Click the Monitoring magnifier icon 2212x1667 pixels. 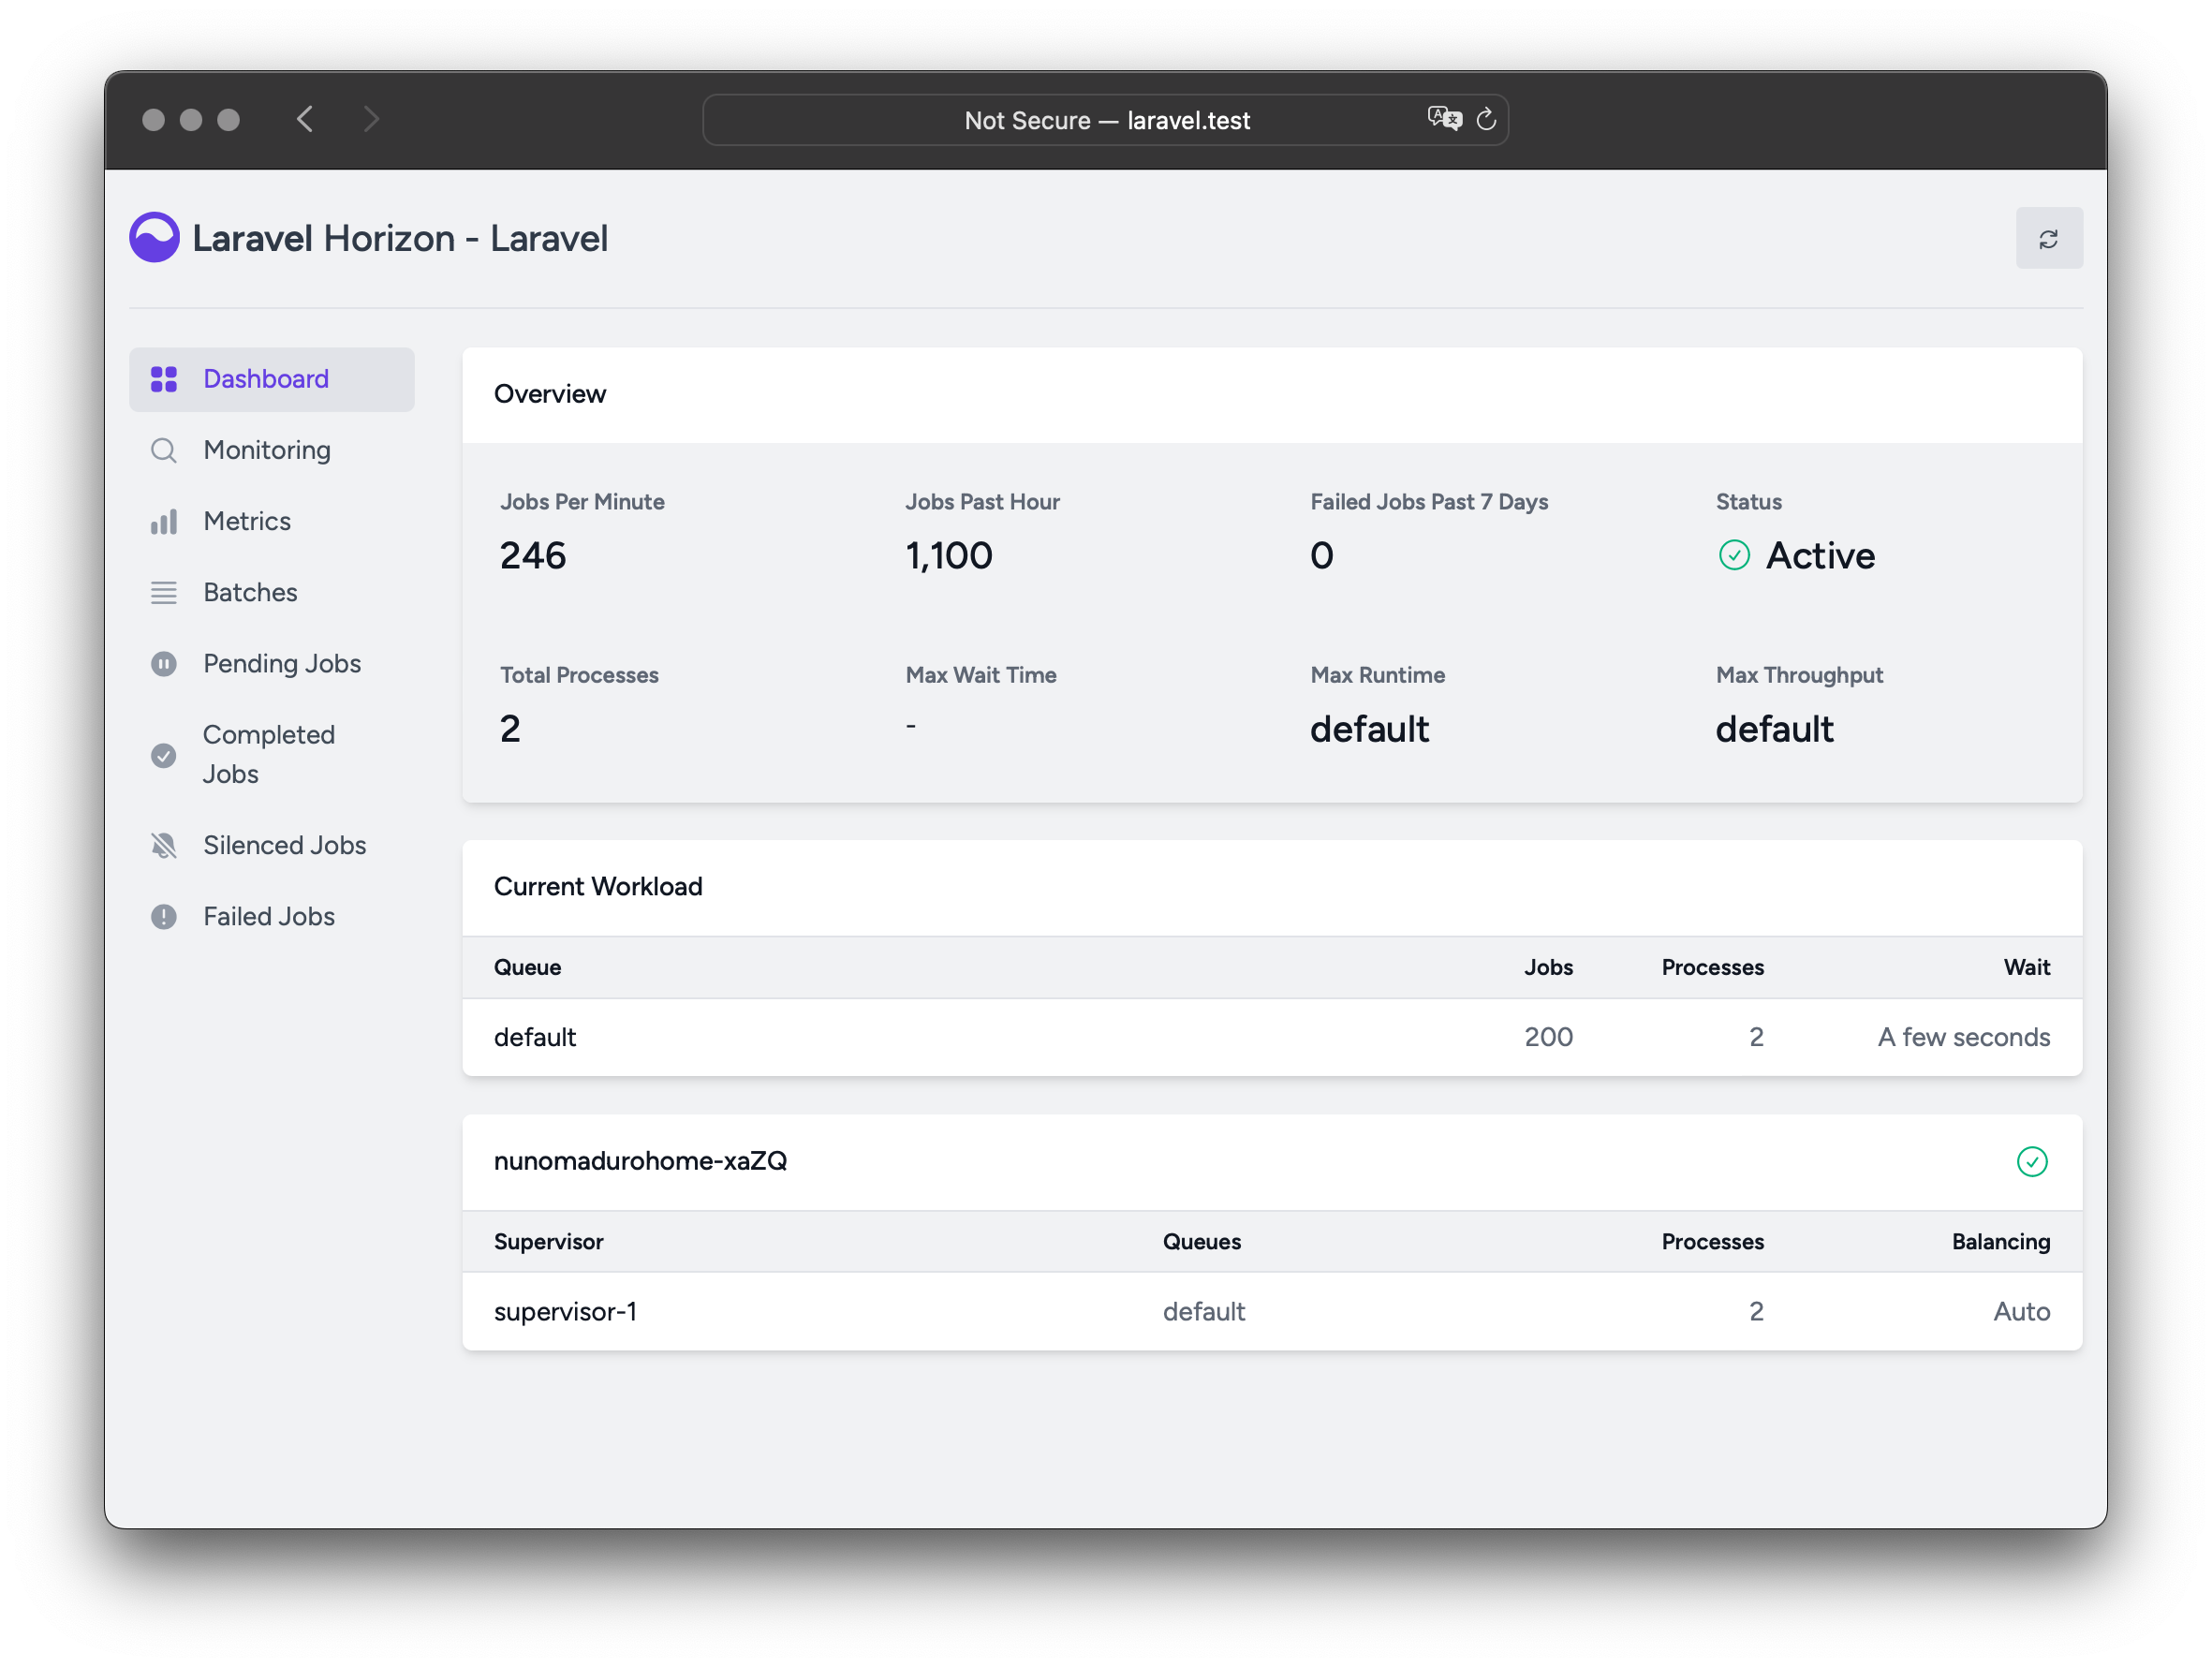165,450
